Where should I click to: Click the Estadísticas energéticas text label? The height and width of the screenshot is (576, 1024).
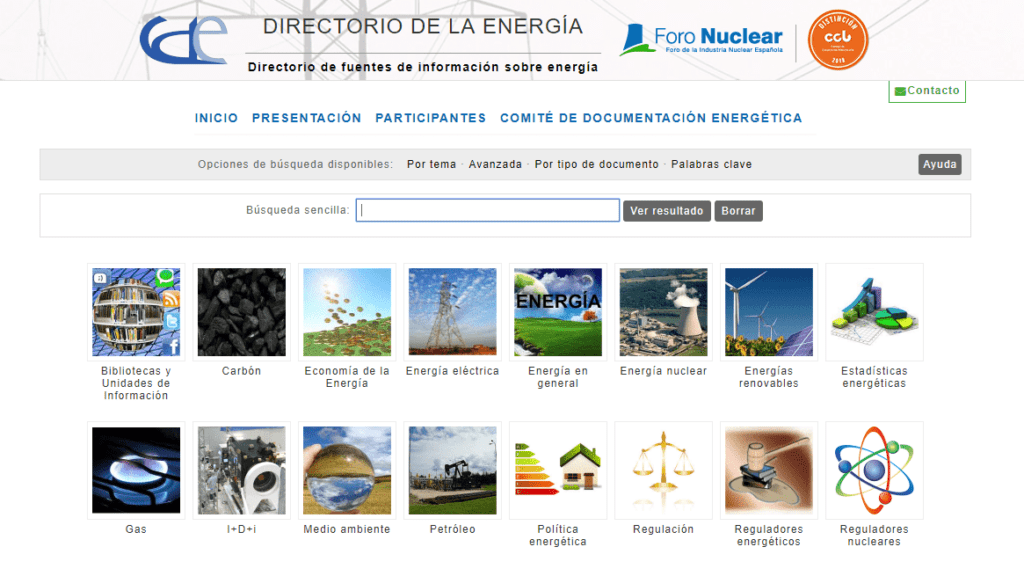[x=874, y=377]
